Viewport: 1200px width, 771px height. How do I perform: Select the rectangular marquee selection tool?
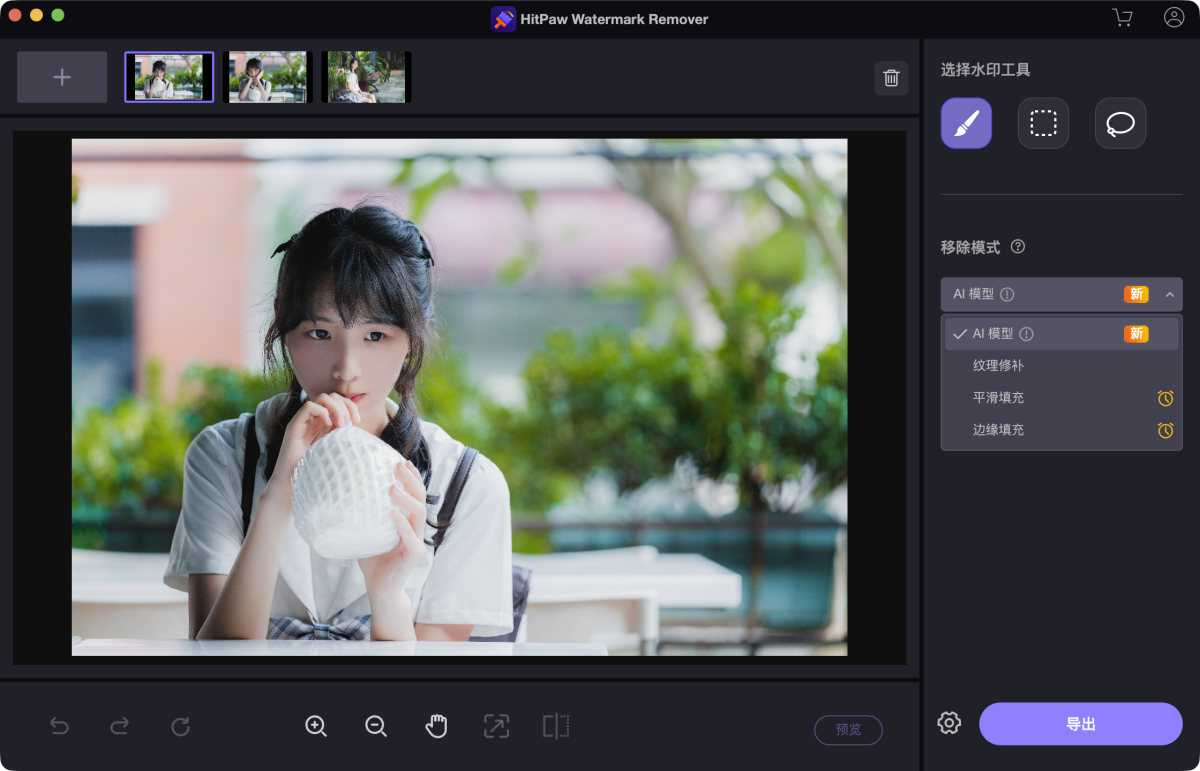[x=1043, y=123]
